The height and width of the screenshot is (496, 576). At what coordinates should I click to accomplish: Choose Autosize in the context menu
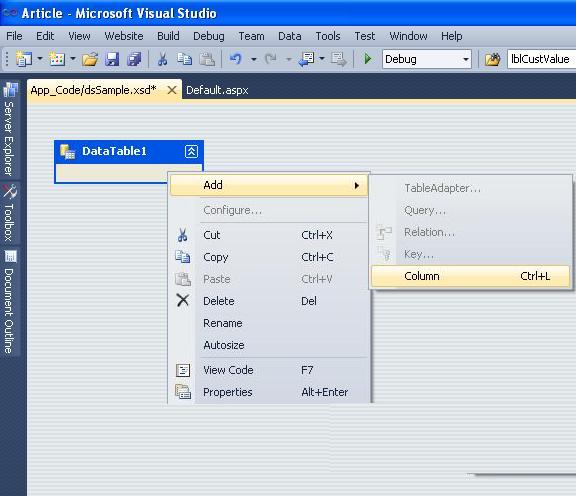(269, 345)
